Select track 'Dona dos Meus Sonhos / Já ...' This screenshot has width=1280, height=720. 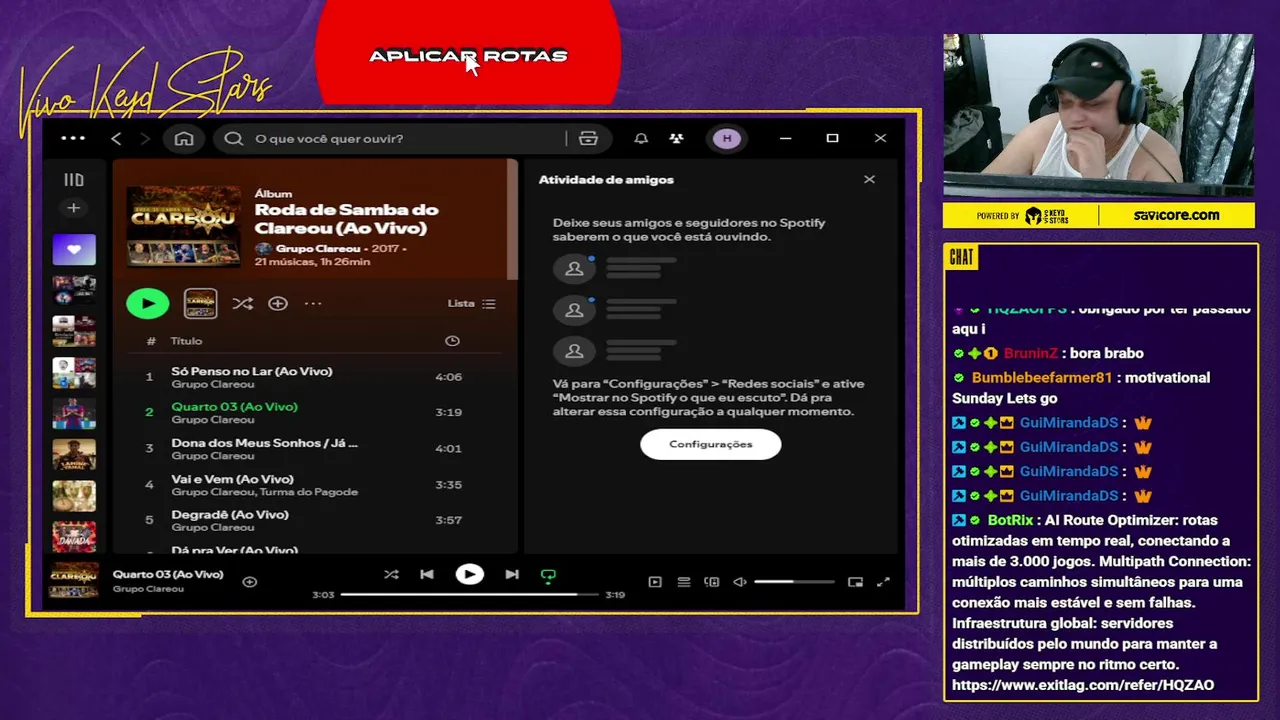[x=316, y=448]
